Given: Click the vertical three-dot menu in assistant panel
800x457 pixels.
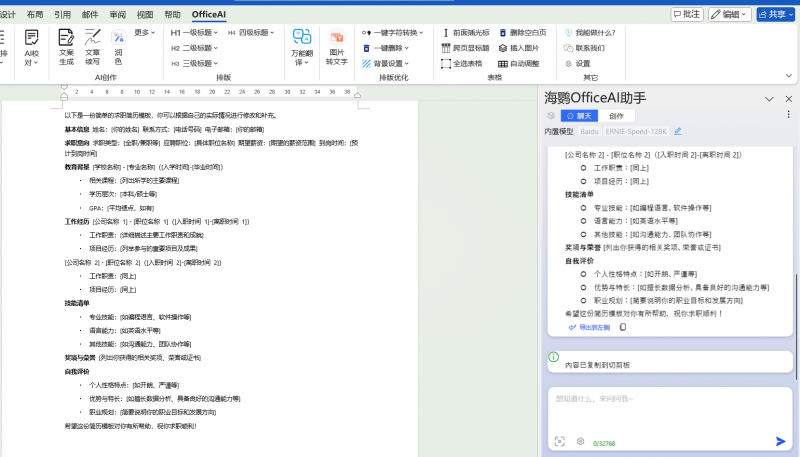Looking at the screenshot, I should pyautogui.click(x=788, y=114).
